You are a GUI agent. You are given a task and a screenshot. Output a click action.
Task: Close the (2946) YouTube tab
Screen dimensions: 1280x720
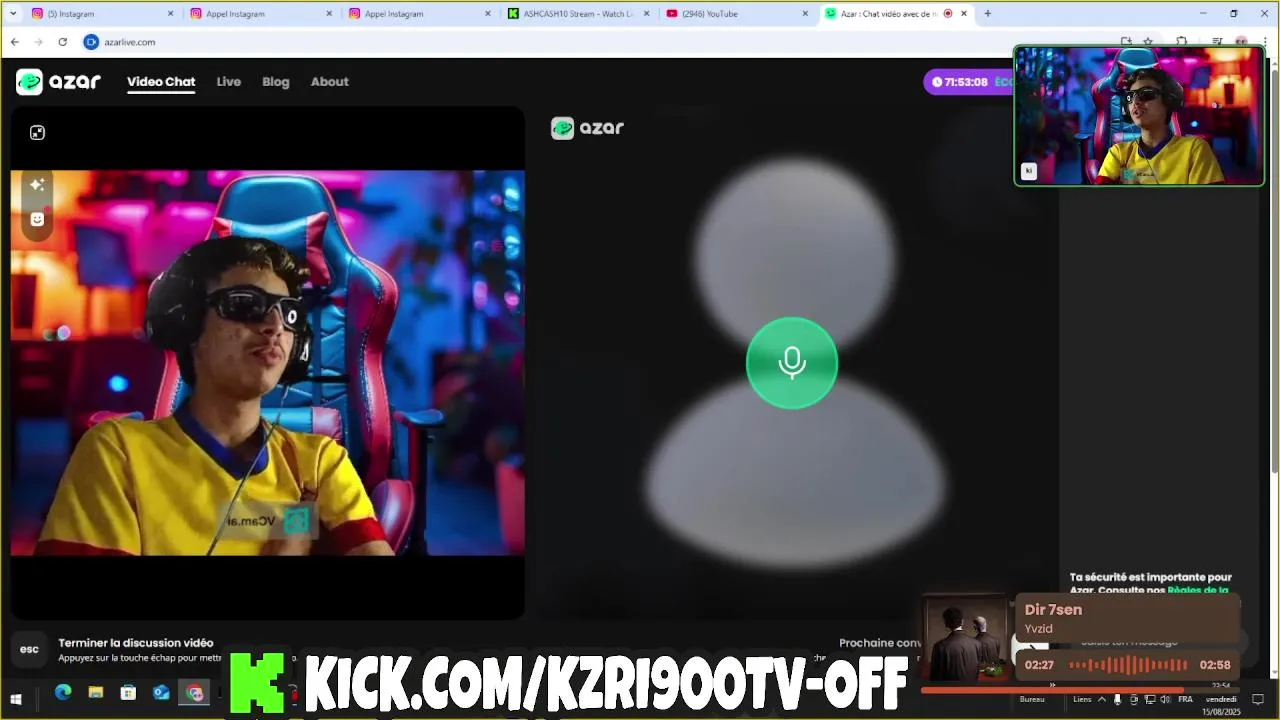click(x=805, y=14)
